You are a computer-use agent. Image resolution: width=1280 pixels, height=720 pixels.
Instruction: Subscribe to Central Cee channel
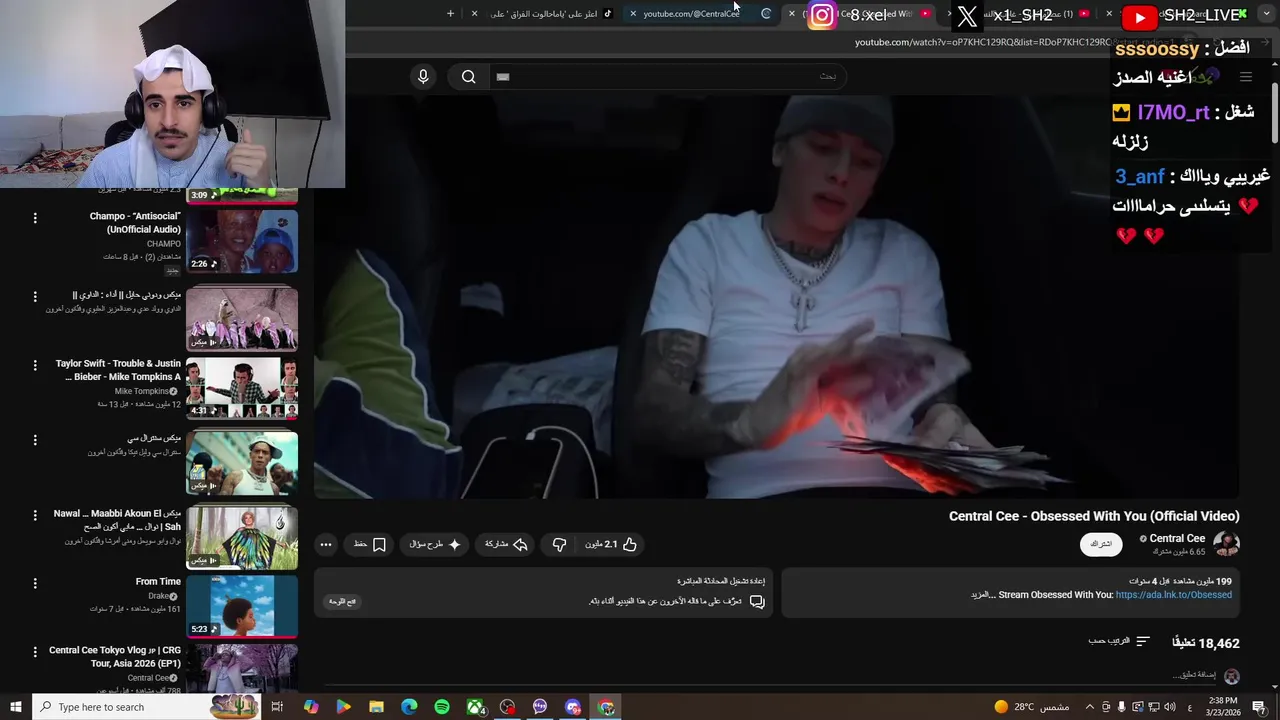click(1101, 544)
